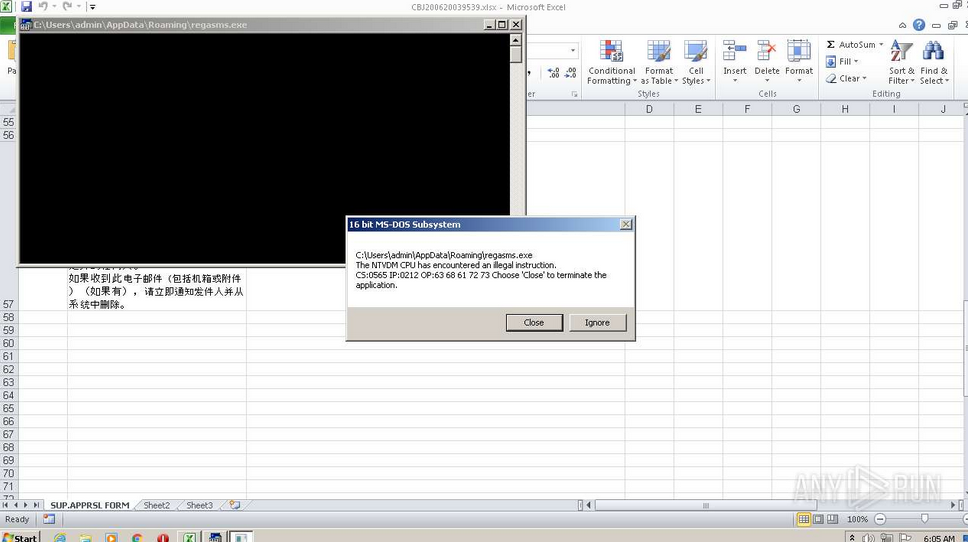The height and width of the screenshot is (542, 968).
Task: Switch to Page Layout view
Action: point(818,519)
